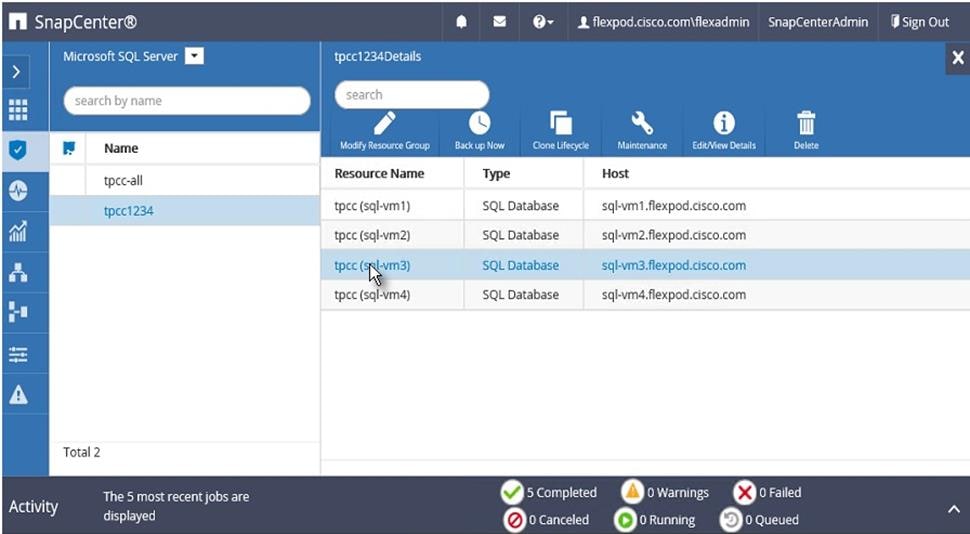The width and height of the screenshot is (970, 534).
Task: Click the Maintenance wrench button
Action: point(642,131)
